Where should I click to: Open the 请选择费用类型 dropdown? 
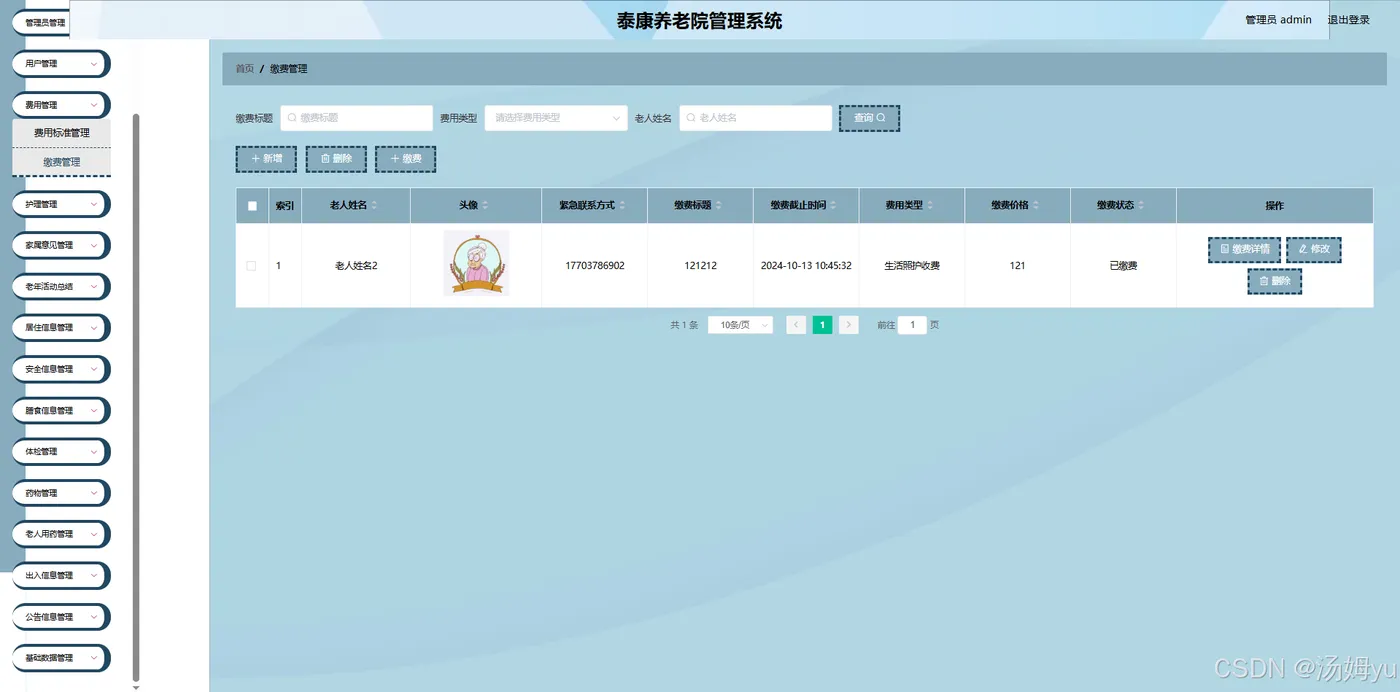click(556, 118)
